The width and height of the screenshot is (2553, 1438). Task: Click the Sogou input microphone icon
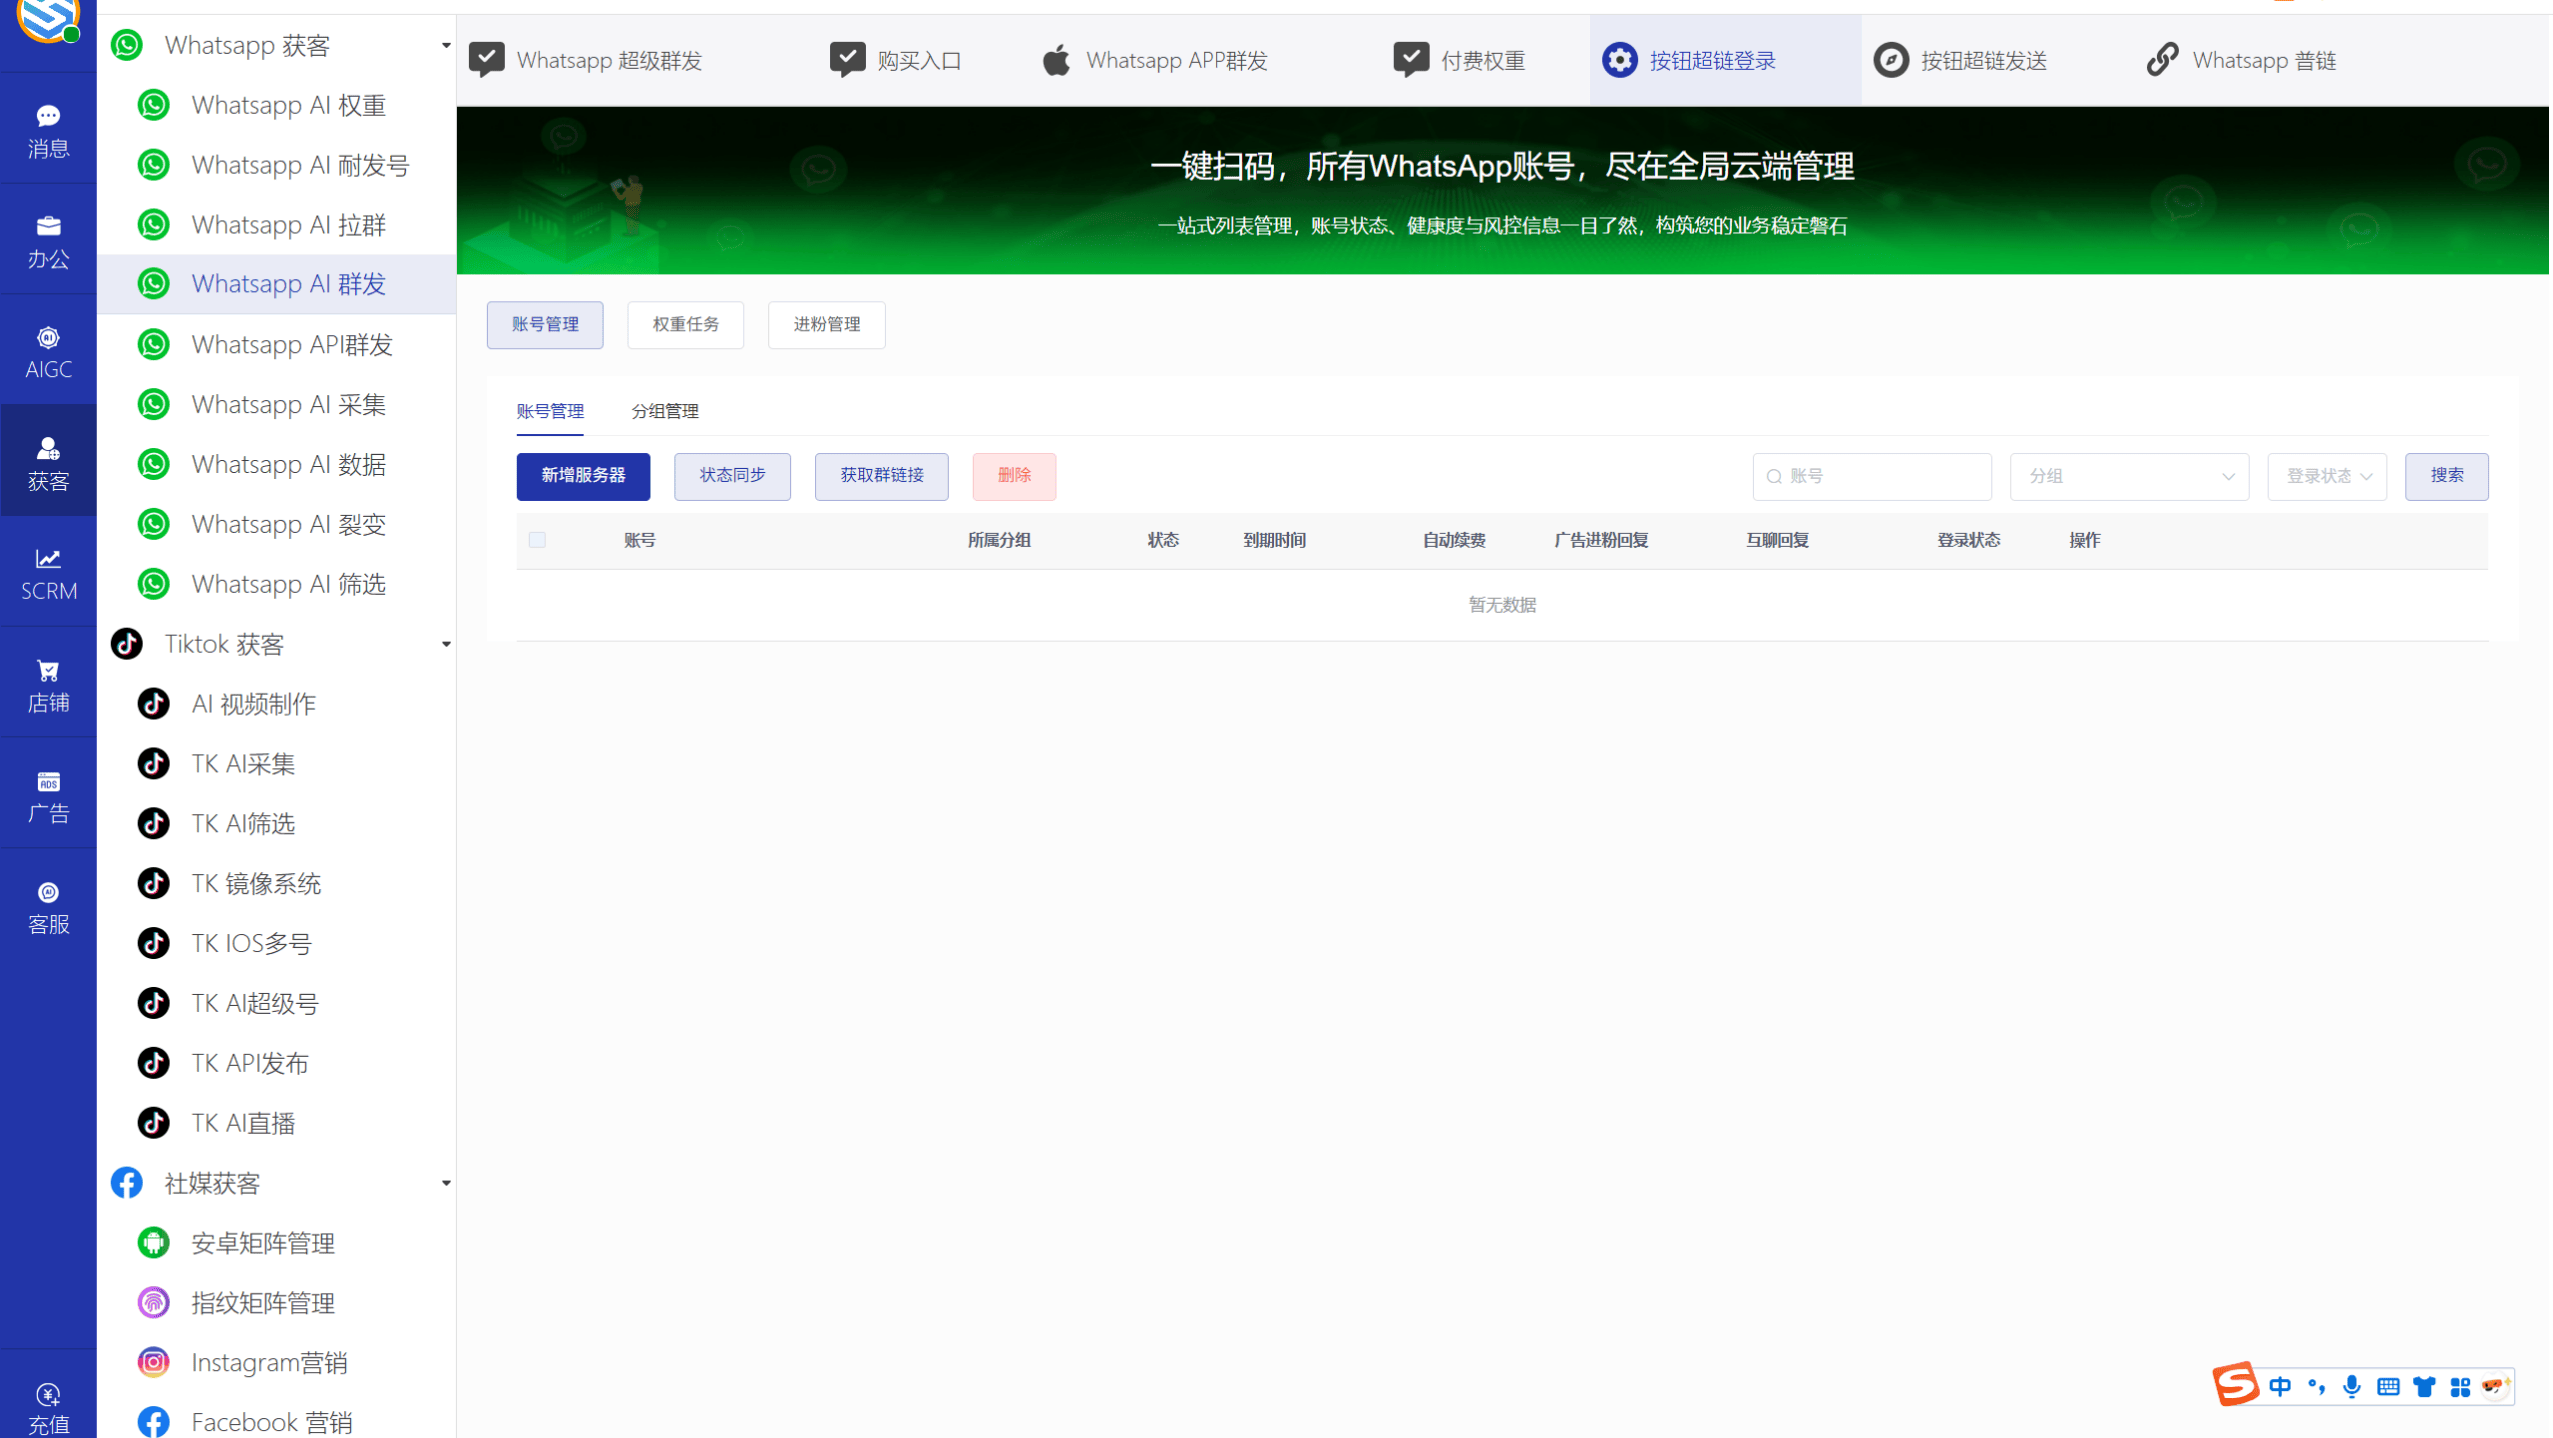click(2352, 1386)
